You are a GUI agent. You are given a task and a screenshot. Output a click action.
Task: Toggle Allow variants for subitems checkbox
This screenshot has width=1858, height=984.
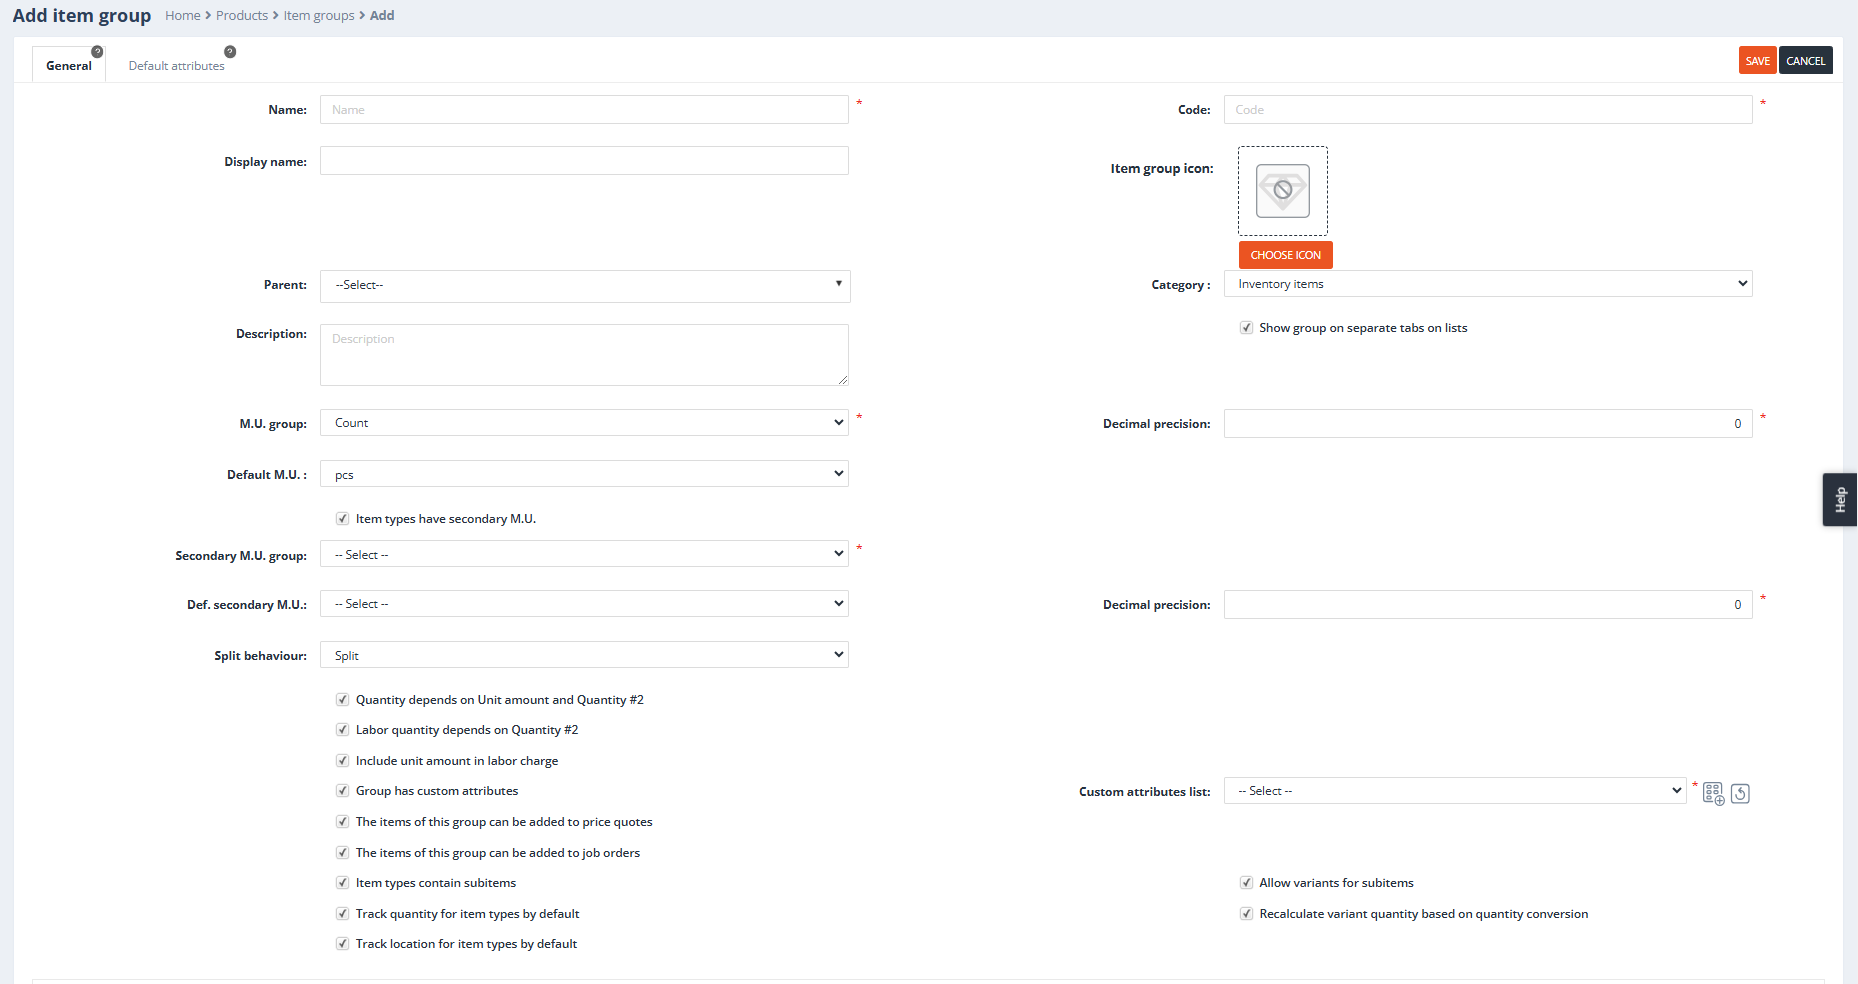[1247, 883]
